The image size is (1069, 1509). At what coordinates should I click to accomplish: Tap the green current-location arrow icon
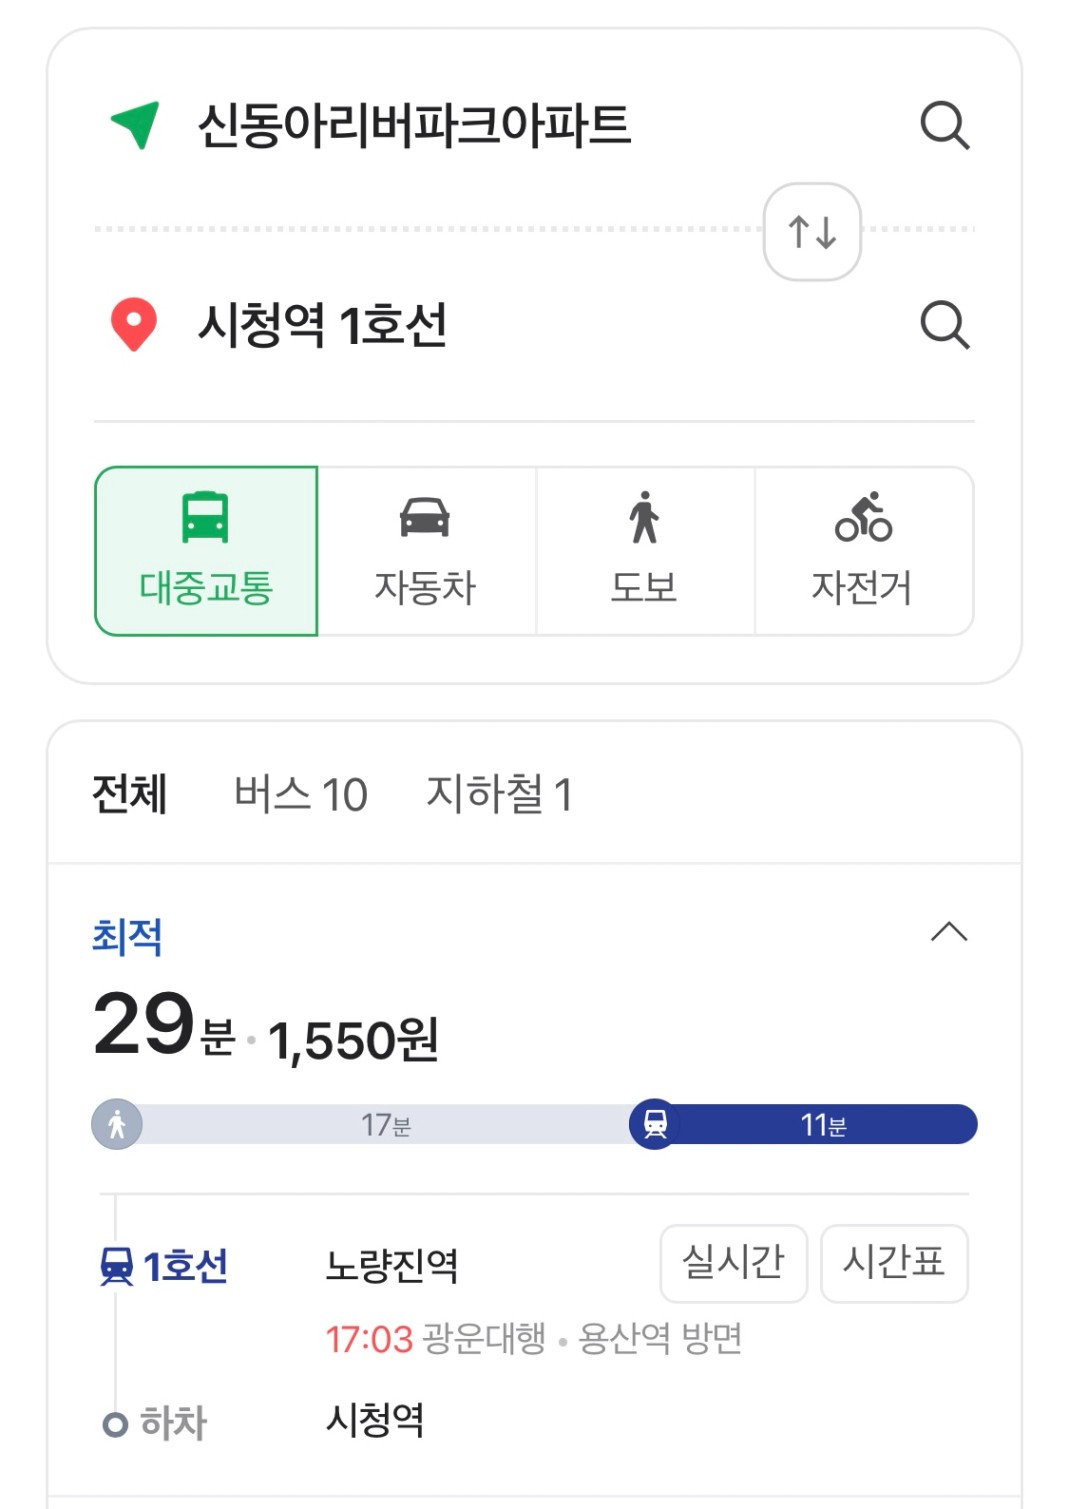pos(135,125)
